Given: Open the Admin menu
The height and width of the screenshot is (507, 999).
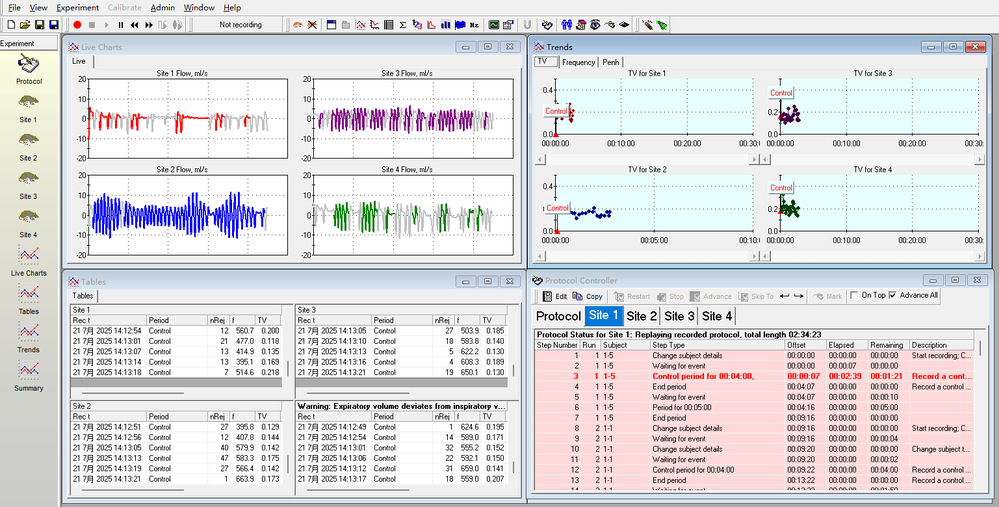Looking at the screenshot, I should (x=162, y=7).
